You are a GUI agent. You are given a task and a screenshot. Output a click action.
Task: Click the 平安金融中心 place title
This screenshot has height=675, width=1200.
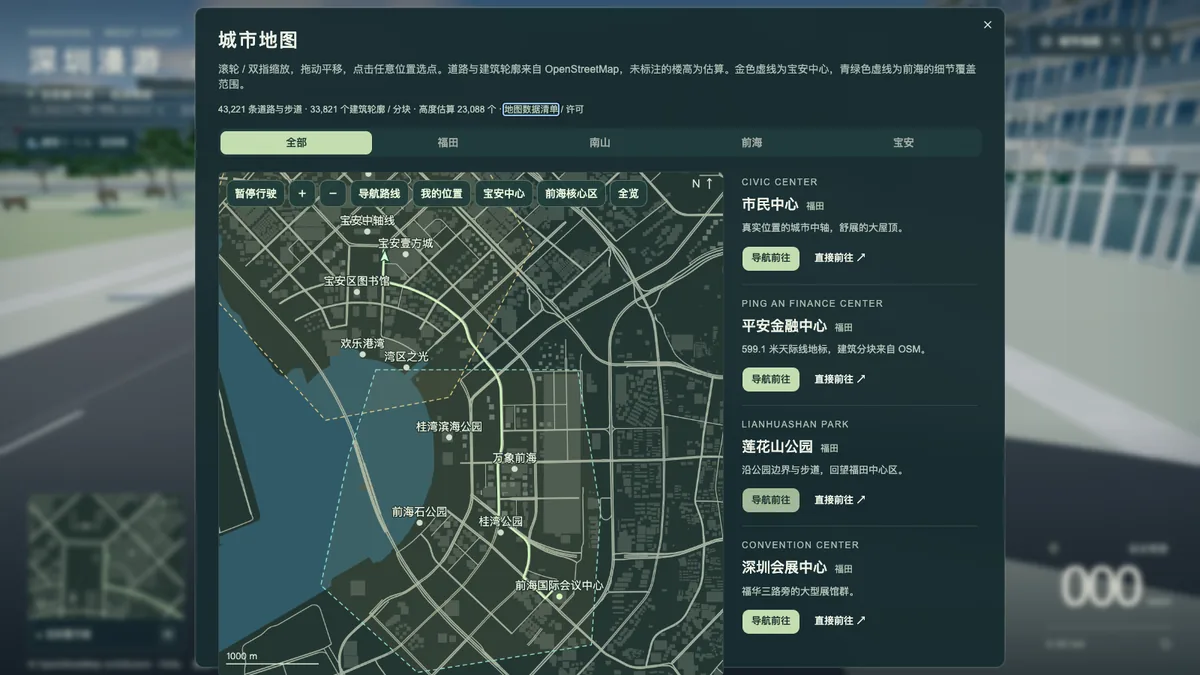784,326
